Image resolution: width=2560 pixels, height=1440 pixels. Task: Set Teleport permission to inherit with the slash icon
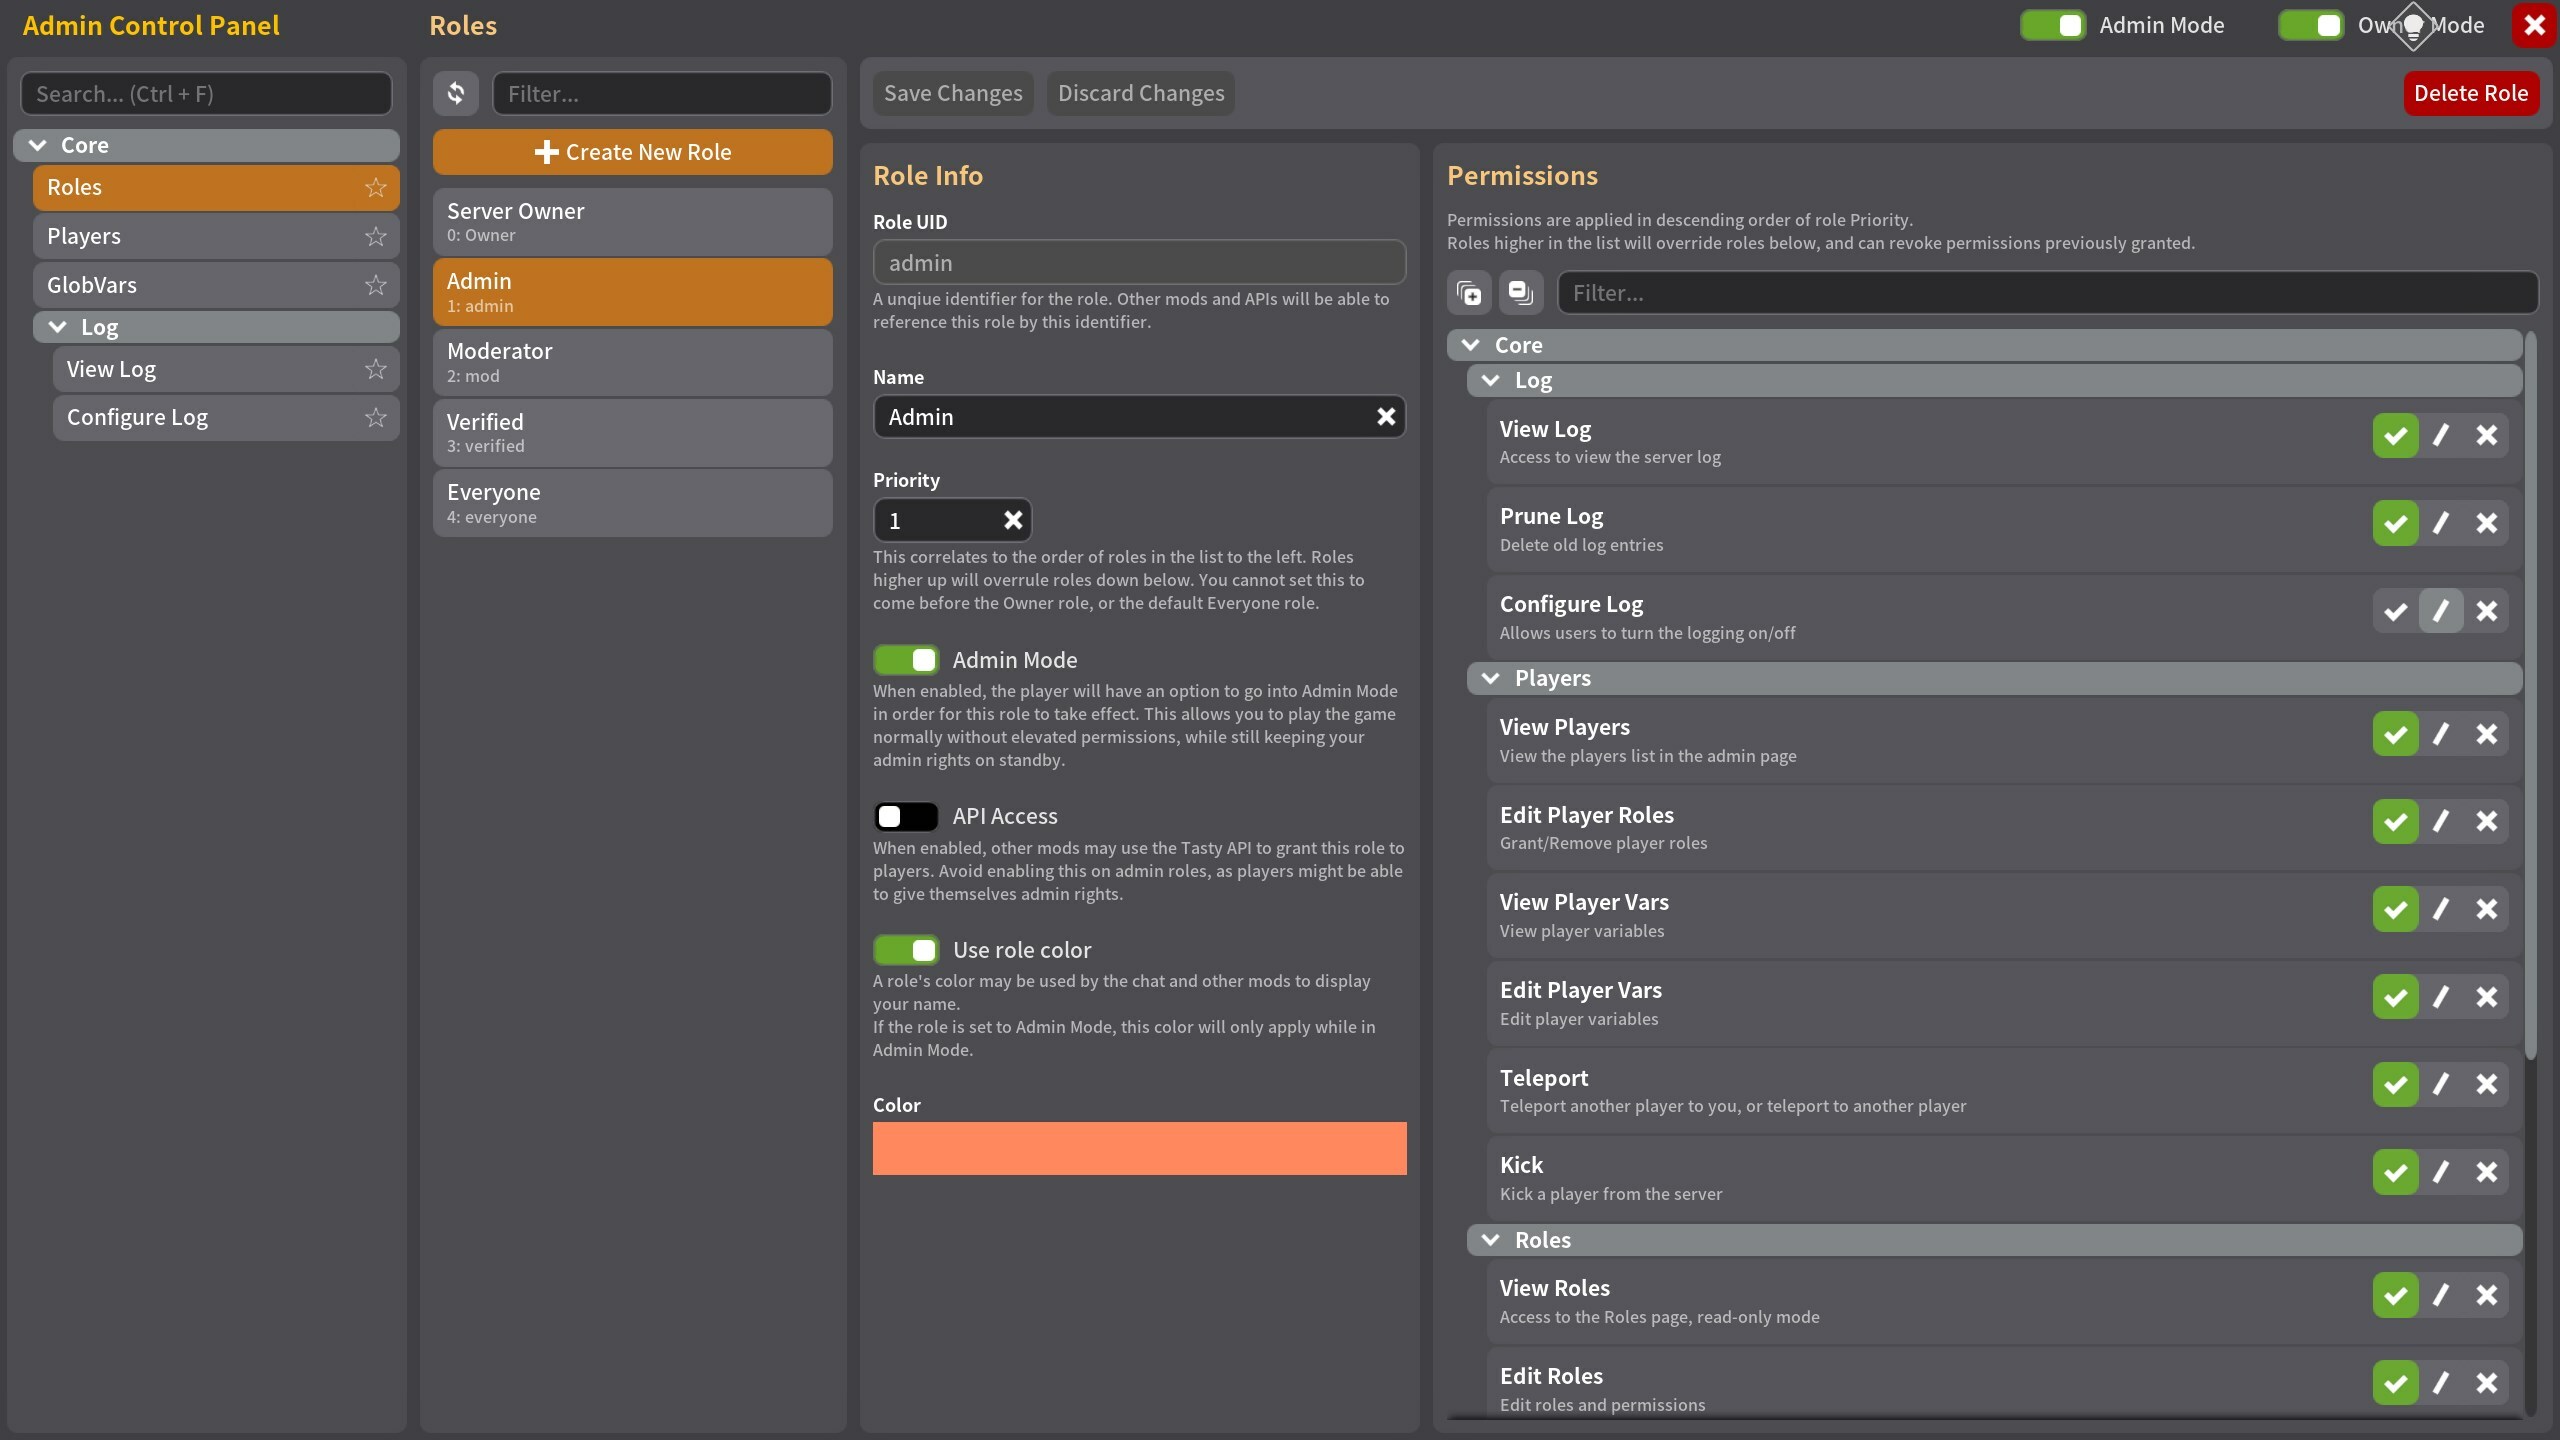2441,1084
